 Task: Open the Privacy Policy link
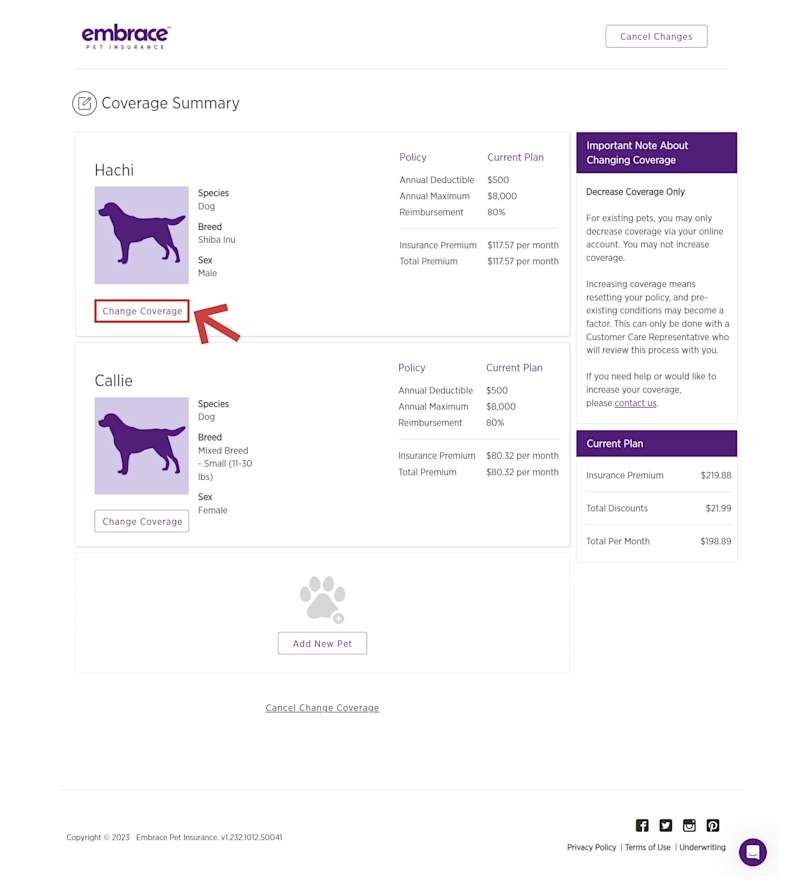coord(591,847)
